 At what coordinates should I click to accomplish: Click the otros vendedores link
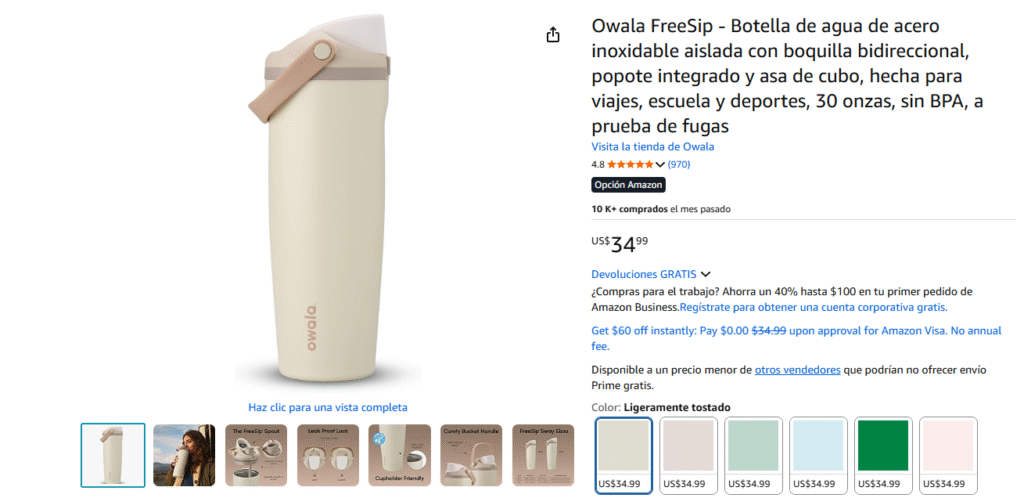[x=797, y=370]
